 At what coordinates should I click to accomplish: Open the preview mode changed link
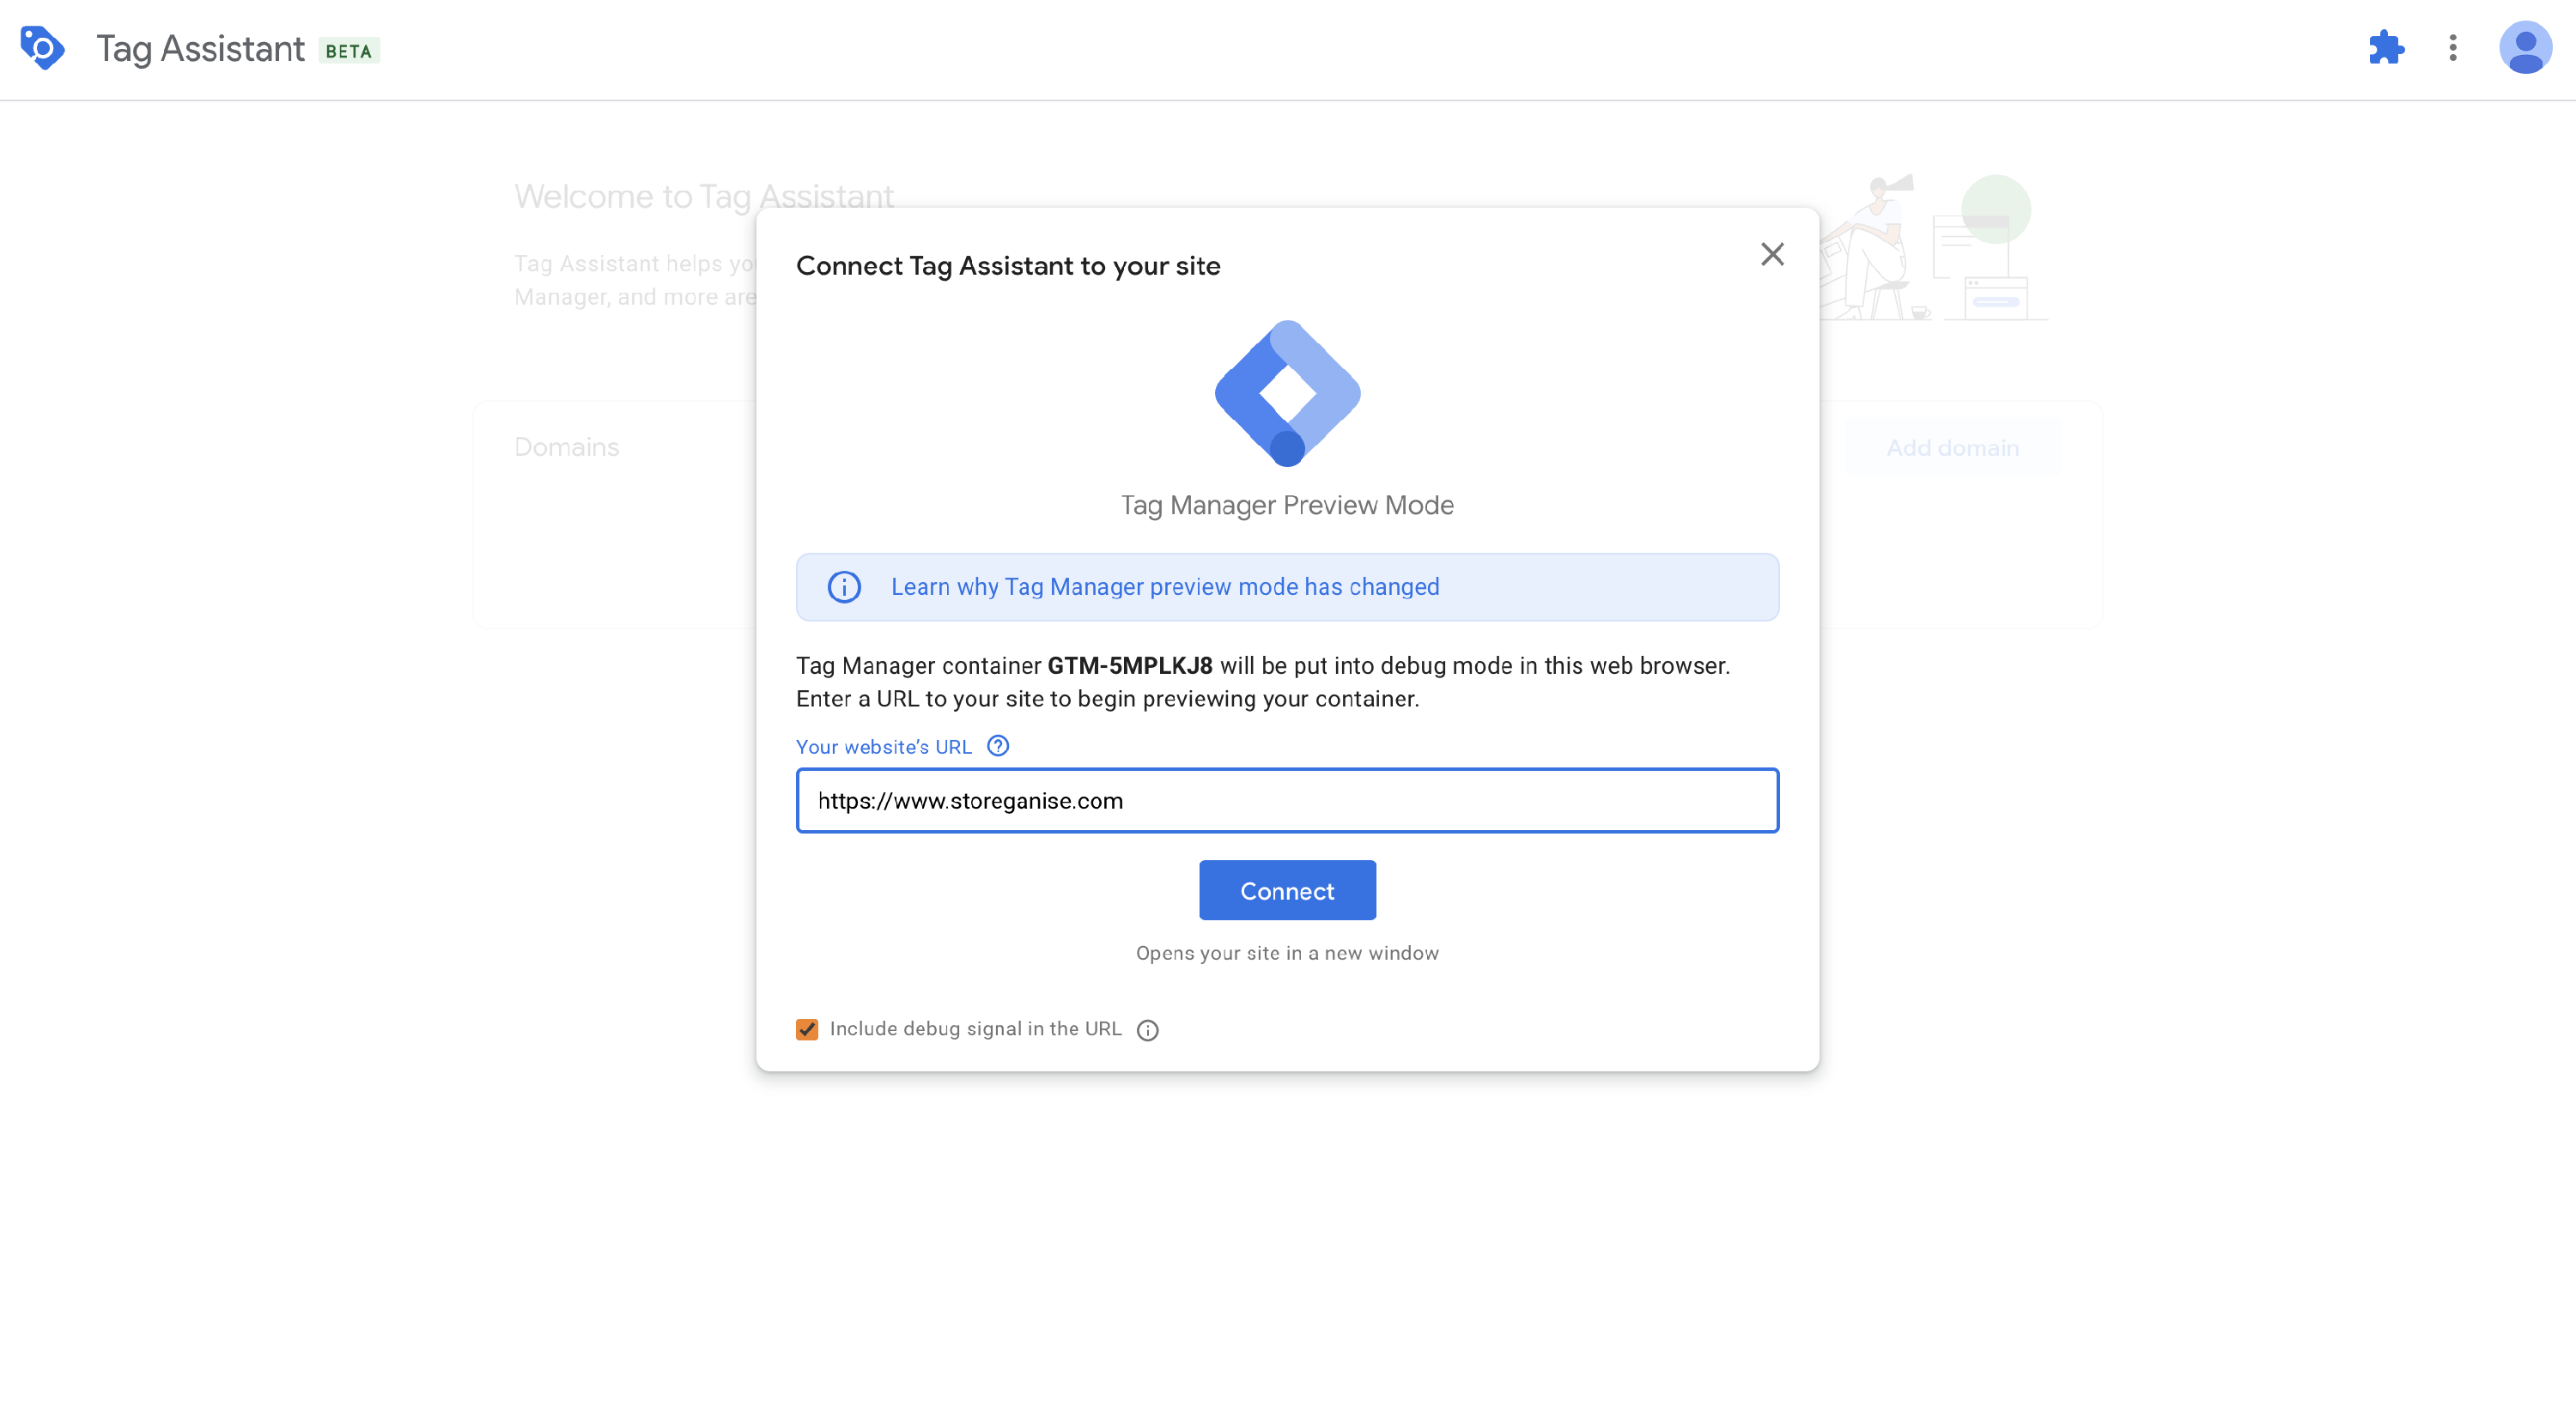1165,587
